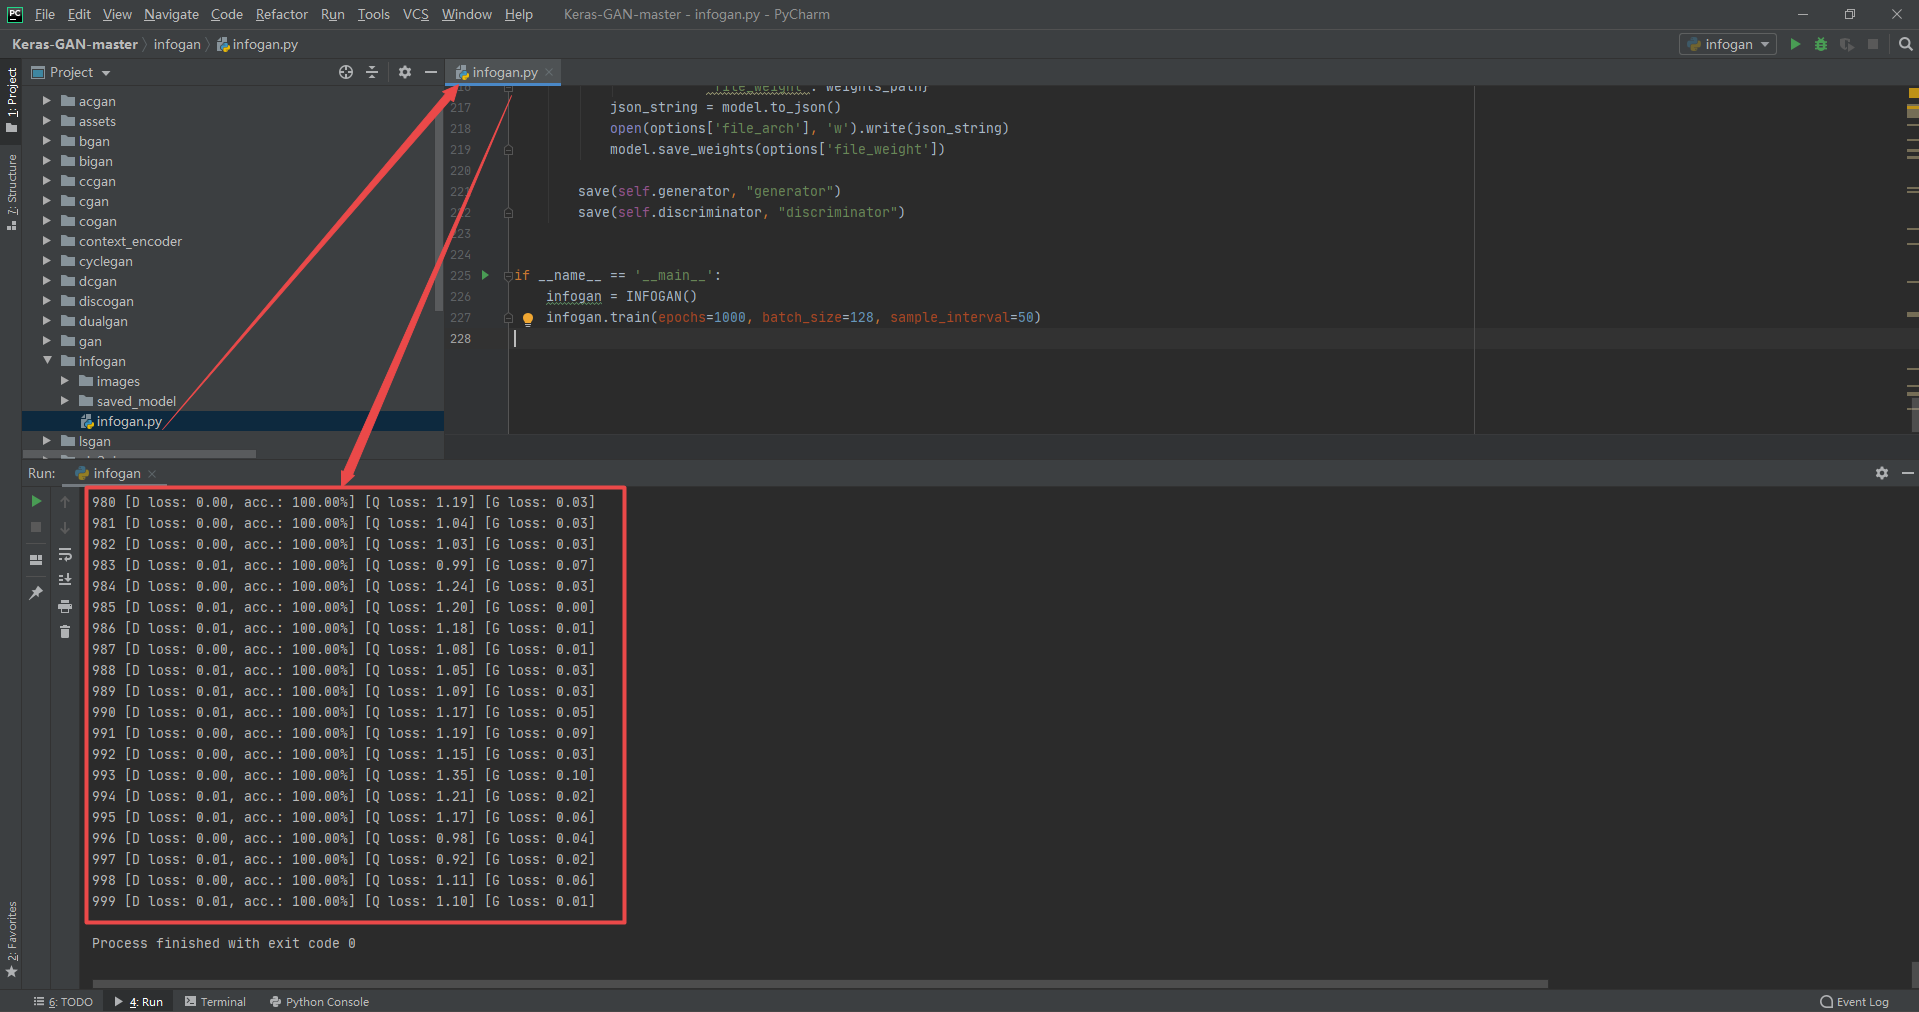Image resolution: width=1919 pixels, height=1012 pixels.
Task: Open the Tools menu
Action: click(373, 14)
